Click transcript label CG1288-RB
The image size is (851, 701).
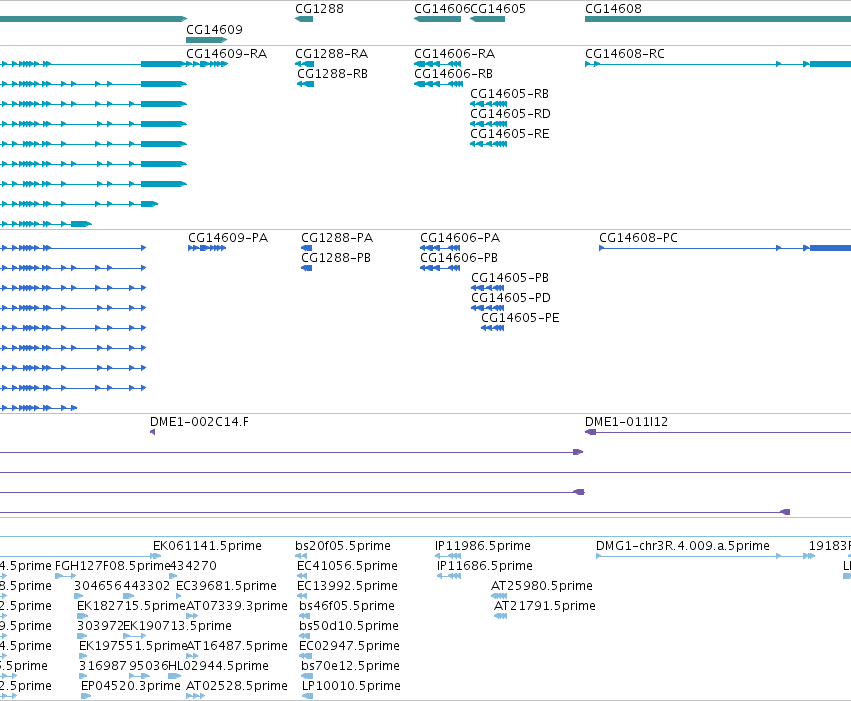[333, 74]
